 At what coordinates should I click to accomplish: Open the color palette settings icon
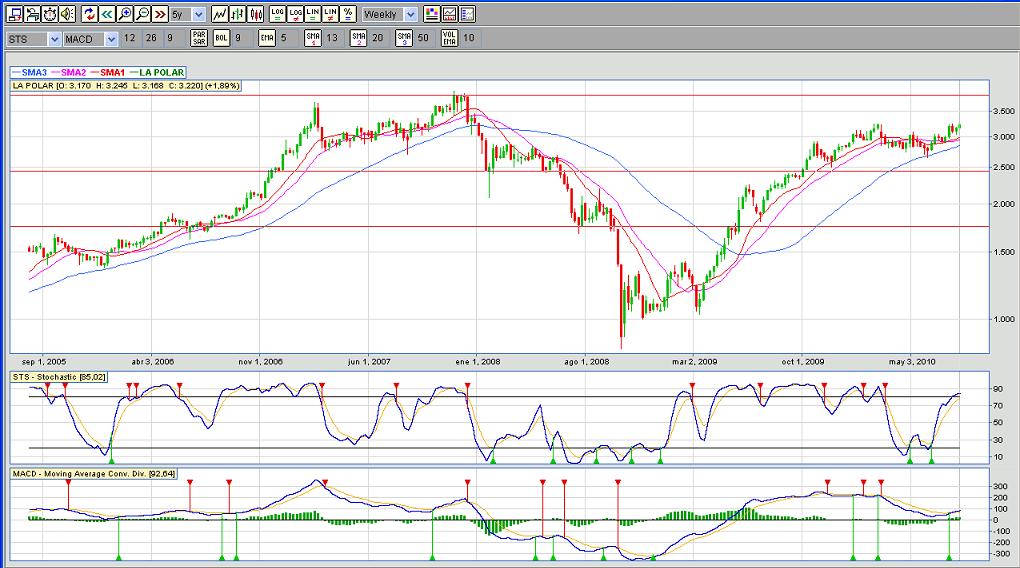click(431, 14)
